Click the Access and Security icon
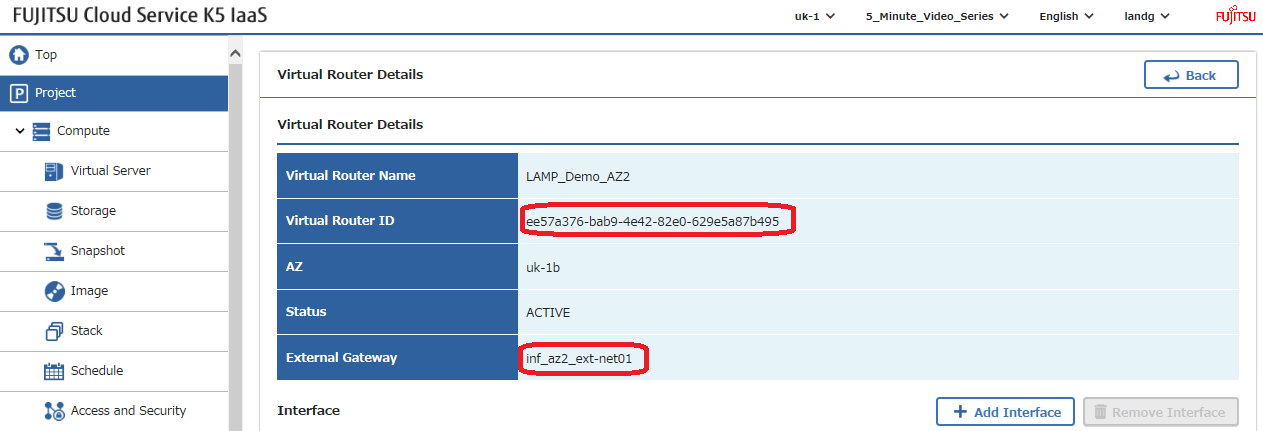 54,411
